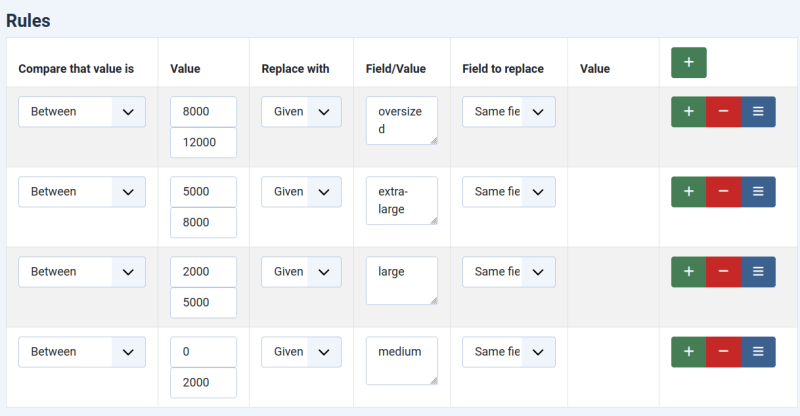
Task: Open 'Same field' dropdown in 'medium' row
Action: [508, 352]
